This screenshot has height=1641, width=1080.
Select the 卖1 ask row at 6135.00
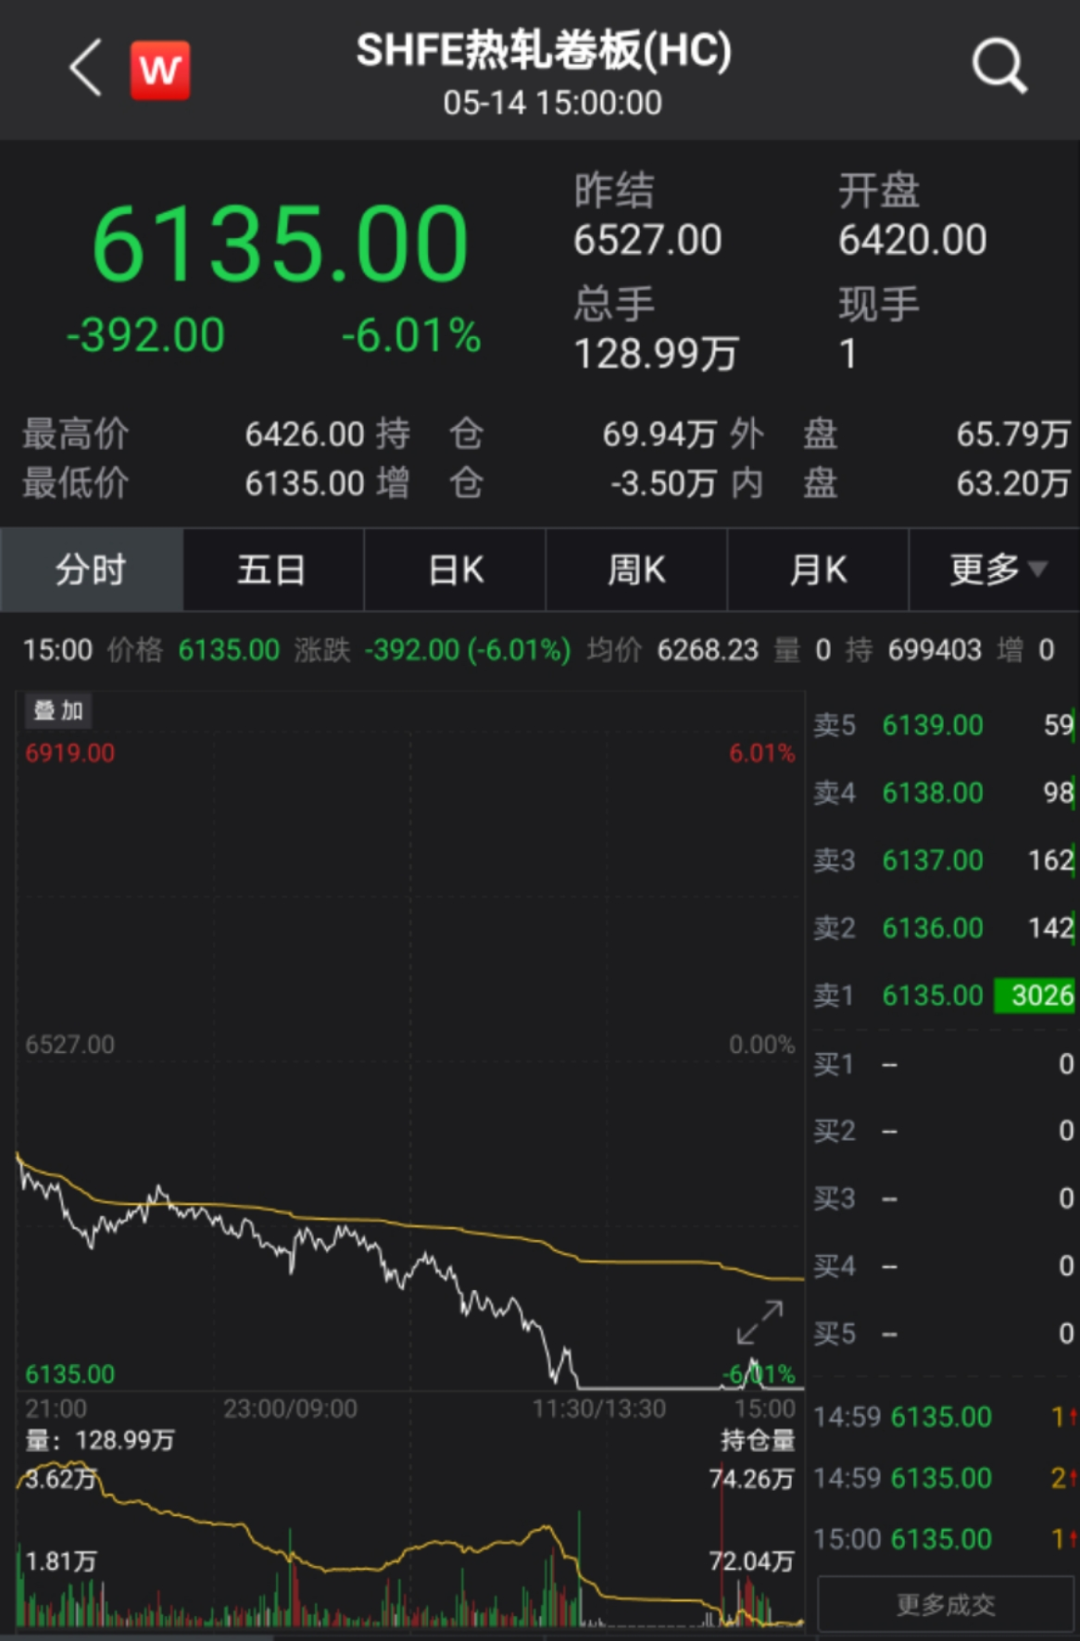pos(942,995)
